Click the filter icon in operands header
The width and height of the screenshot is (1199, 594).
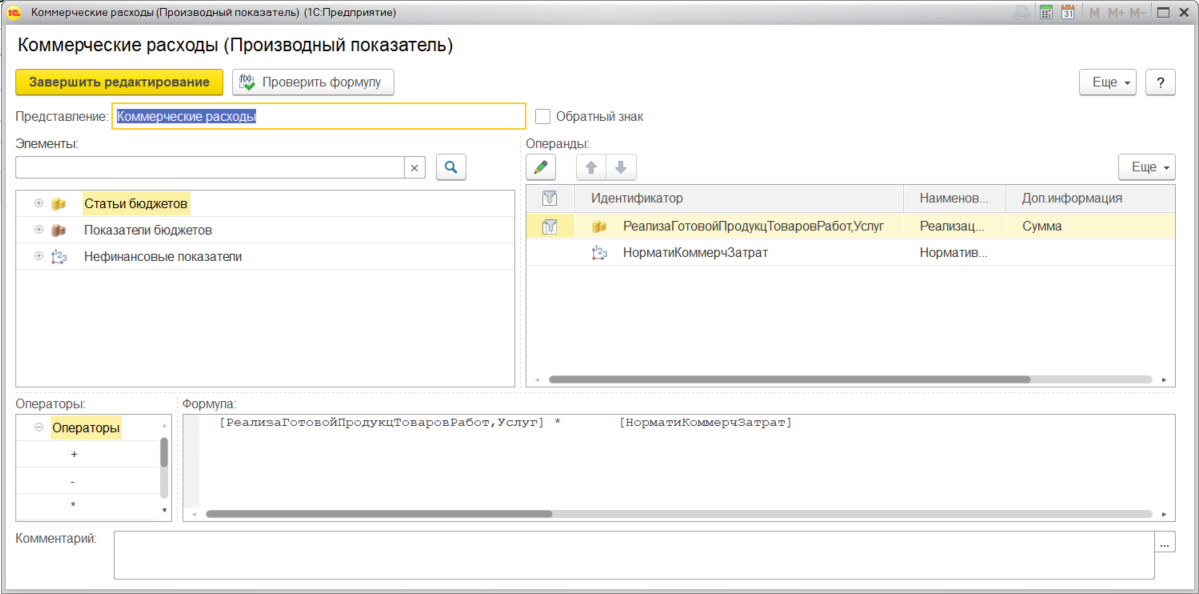click(x=548, y=199)
